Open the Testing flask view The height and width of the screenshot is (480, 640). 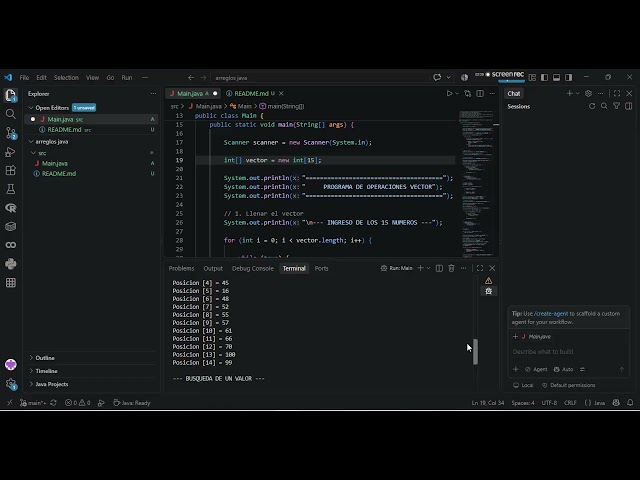pyautogui.click(x=11, y=189)
